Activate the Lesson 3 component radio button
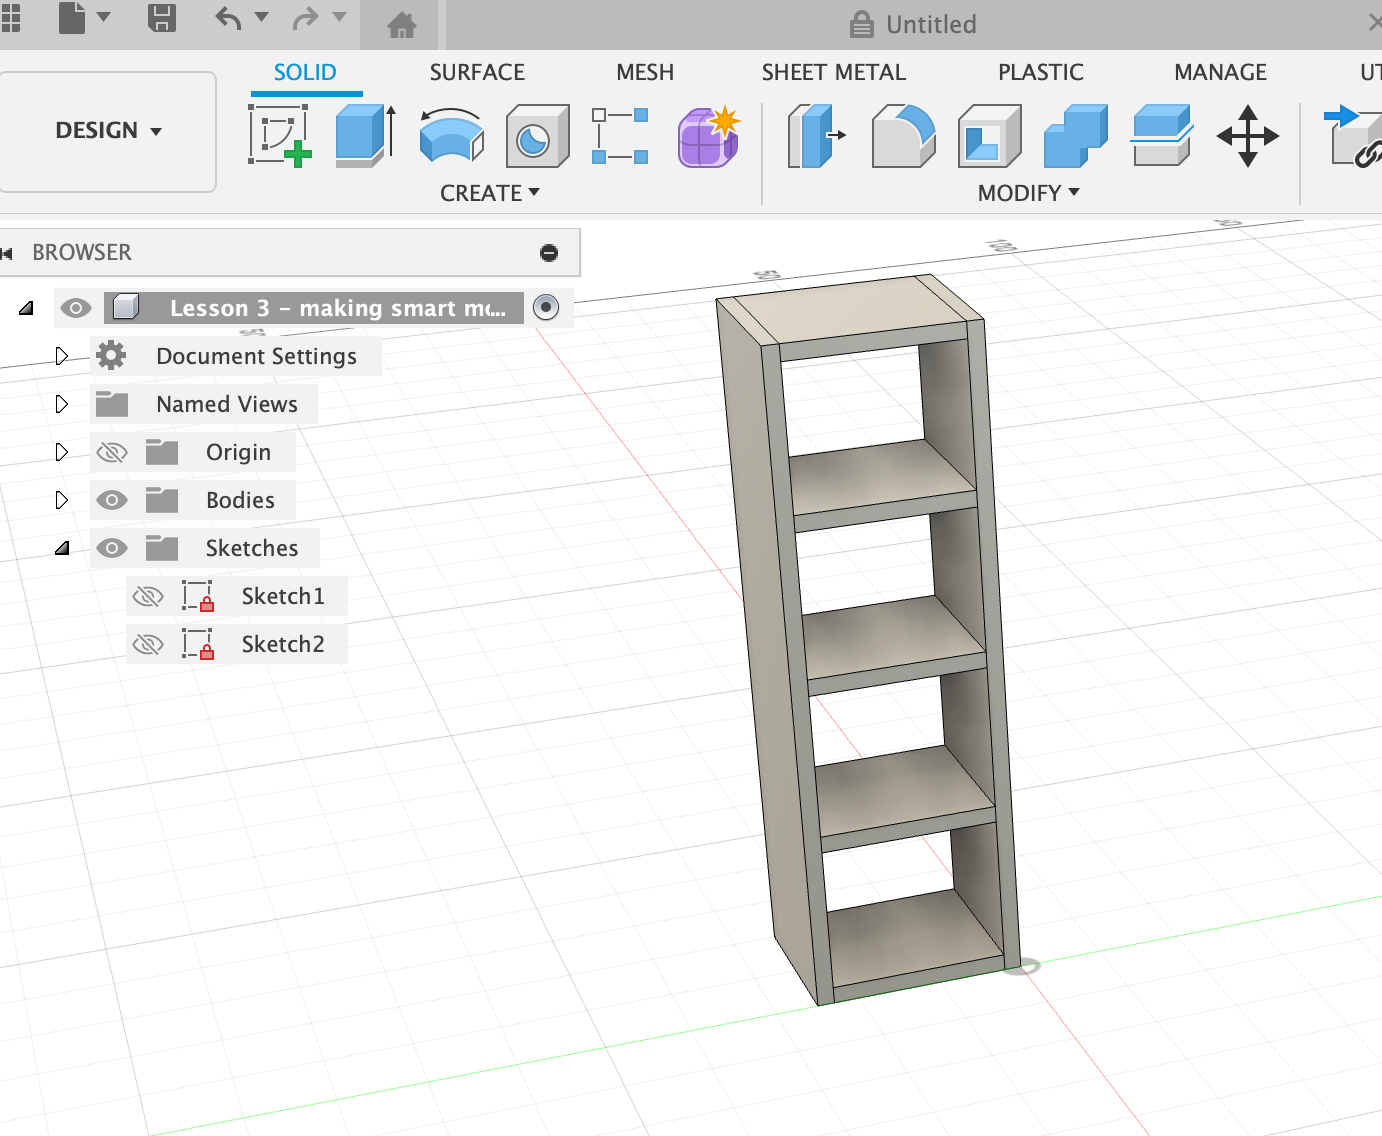The image size is (1382, 1136). click(x=546, y=307)
